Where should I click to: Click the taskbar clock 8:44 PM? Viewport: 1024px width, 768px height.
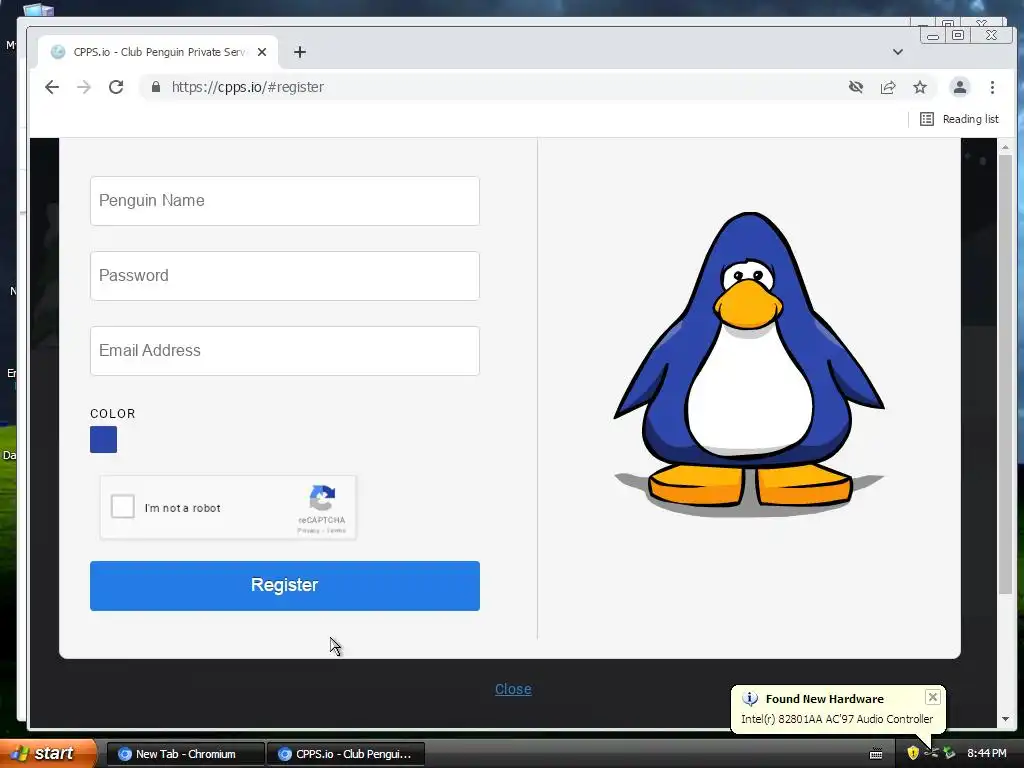[987, 754]
